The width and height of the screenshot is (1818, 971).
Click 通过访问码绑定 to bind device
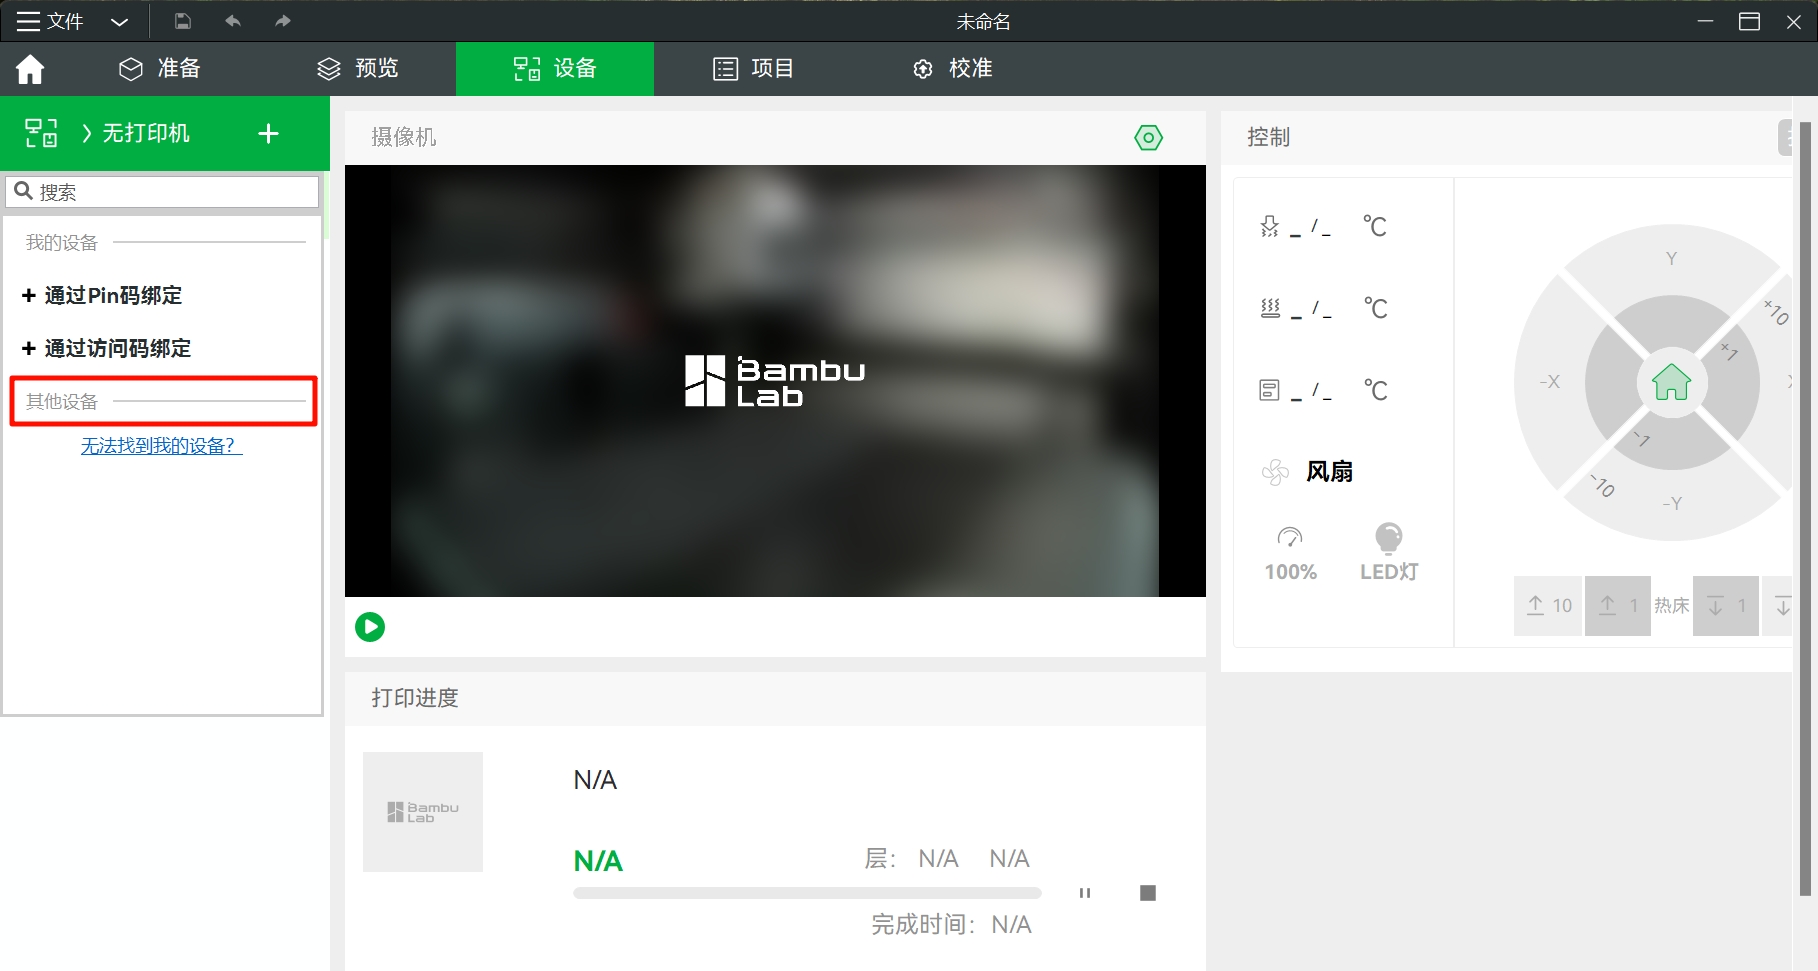pyautogui.click(x=106, y=348)
